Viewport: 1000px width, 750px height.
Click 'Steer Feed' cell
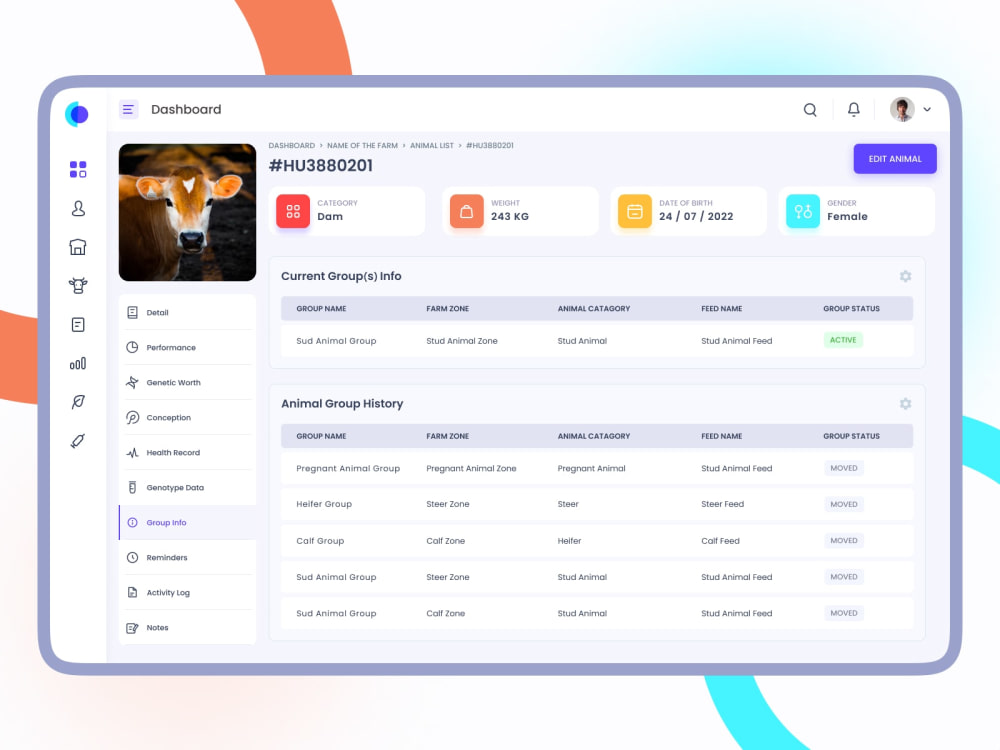723,504
